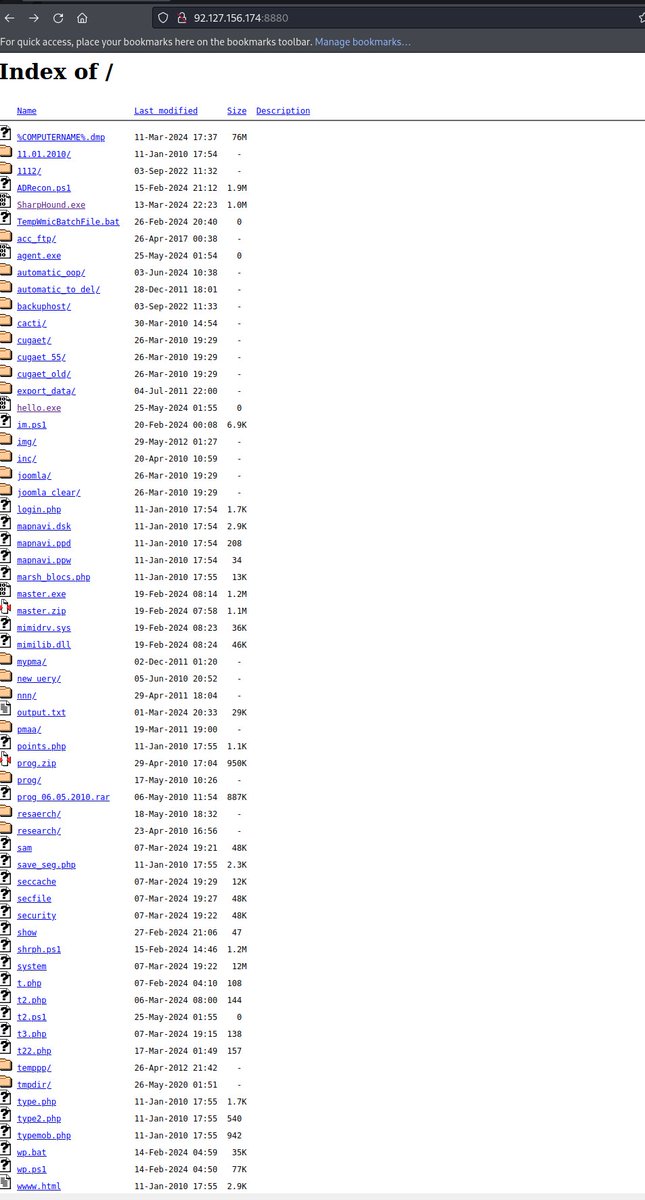The image size is (645, 1200).
Task: Open the output.txt file
Action: 41,713
